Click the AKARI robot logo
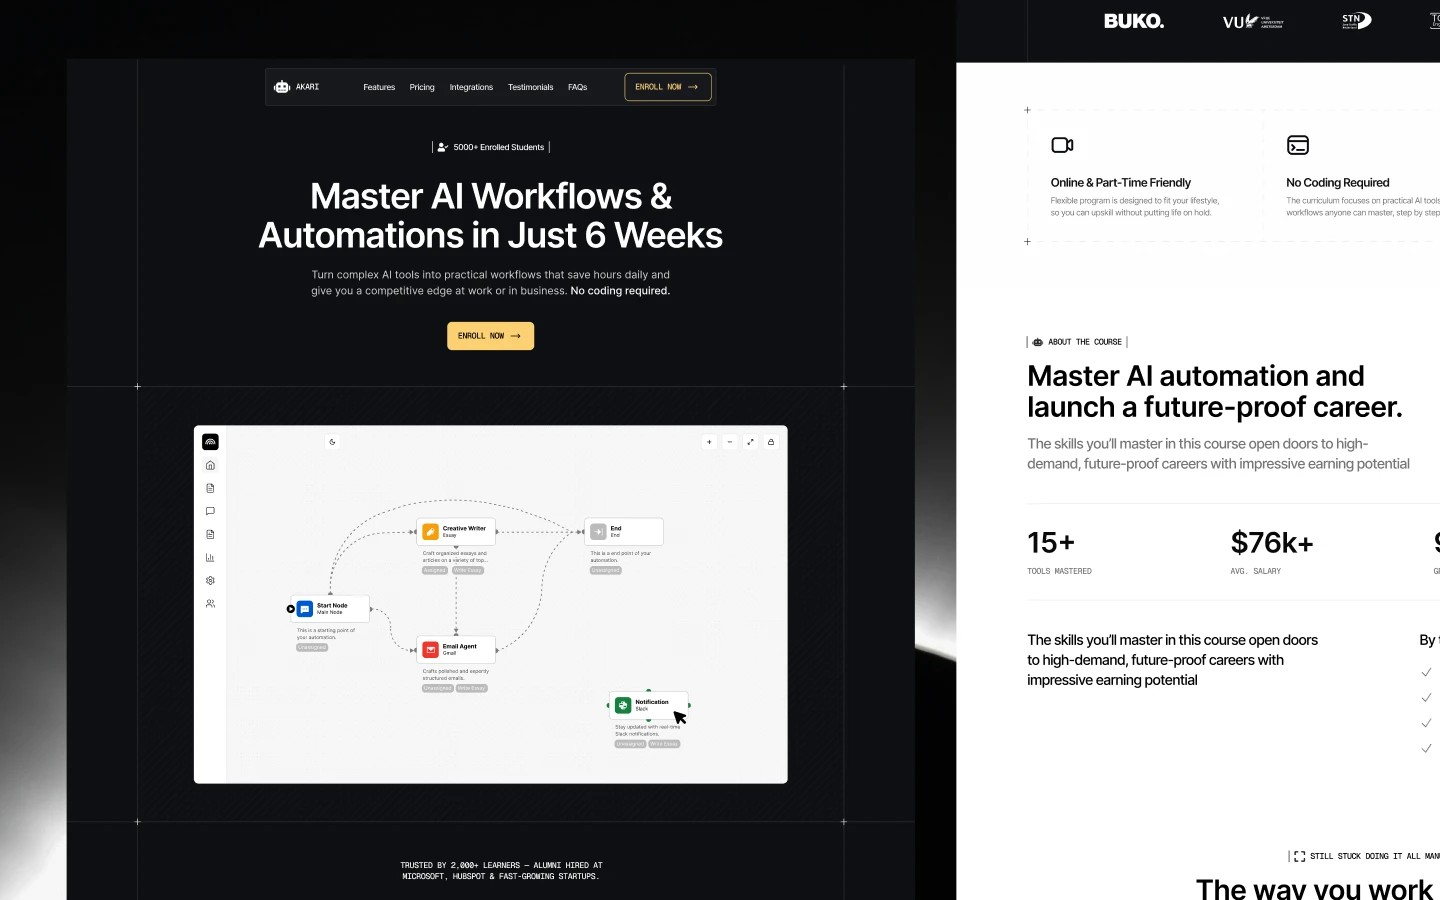Screen dimensions: 1440x900 (x=283, y=87)
